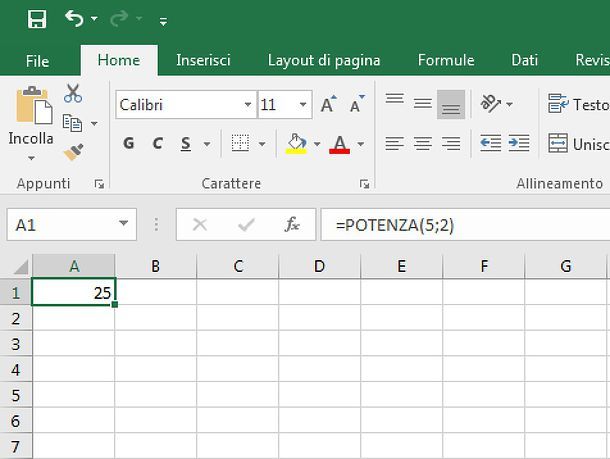Align text right
The width and height of the screenshot is (610, 459).
coord(451,144)
